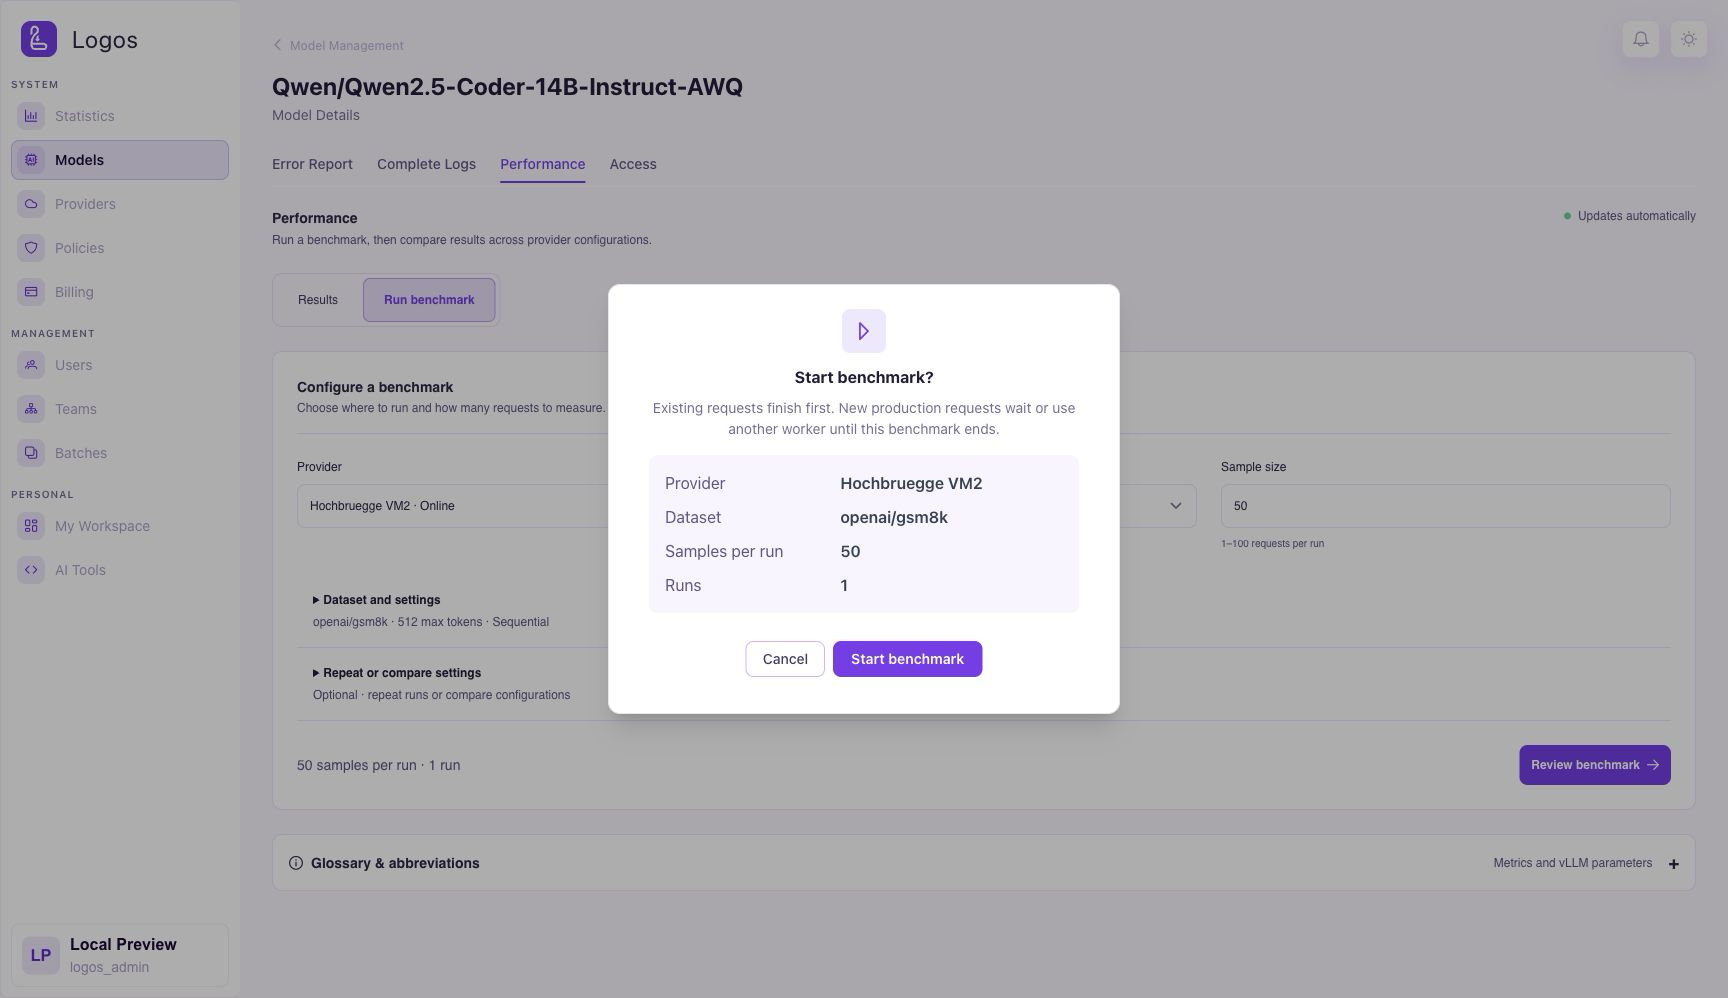The width and height of the screenshot is (1728, 998).
Task: Go back to Model Management
Action: coord(338,46)
